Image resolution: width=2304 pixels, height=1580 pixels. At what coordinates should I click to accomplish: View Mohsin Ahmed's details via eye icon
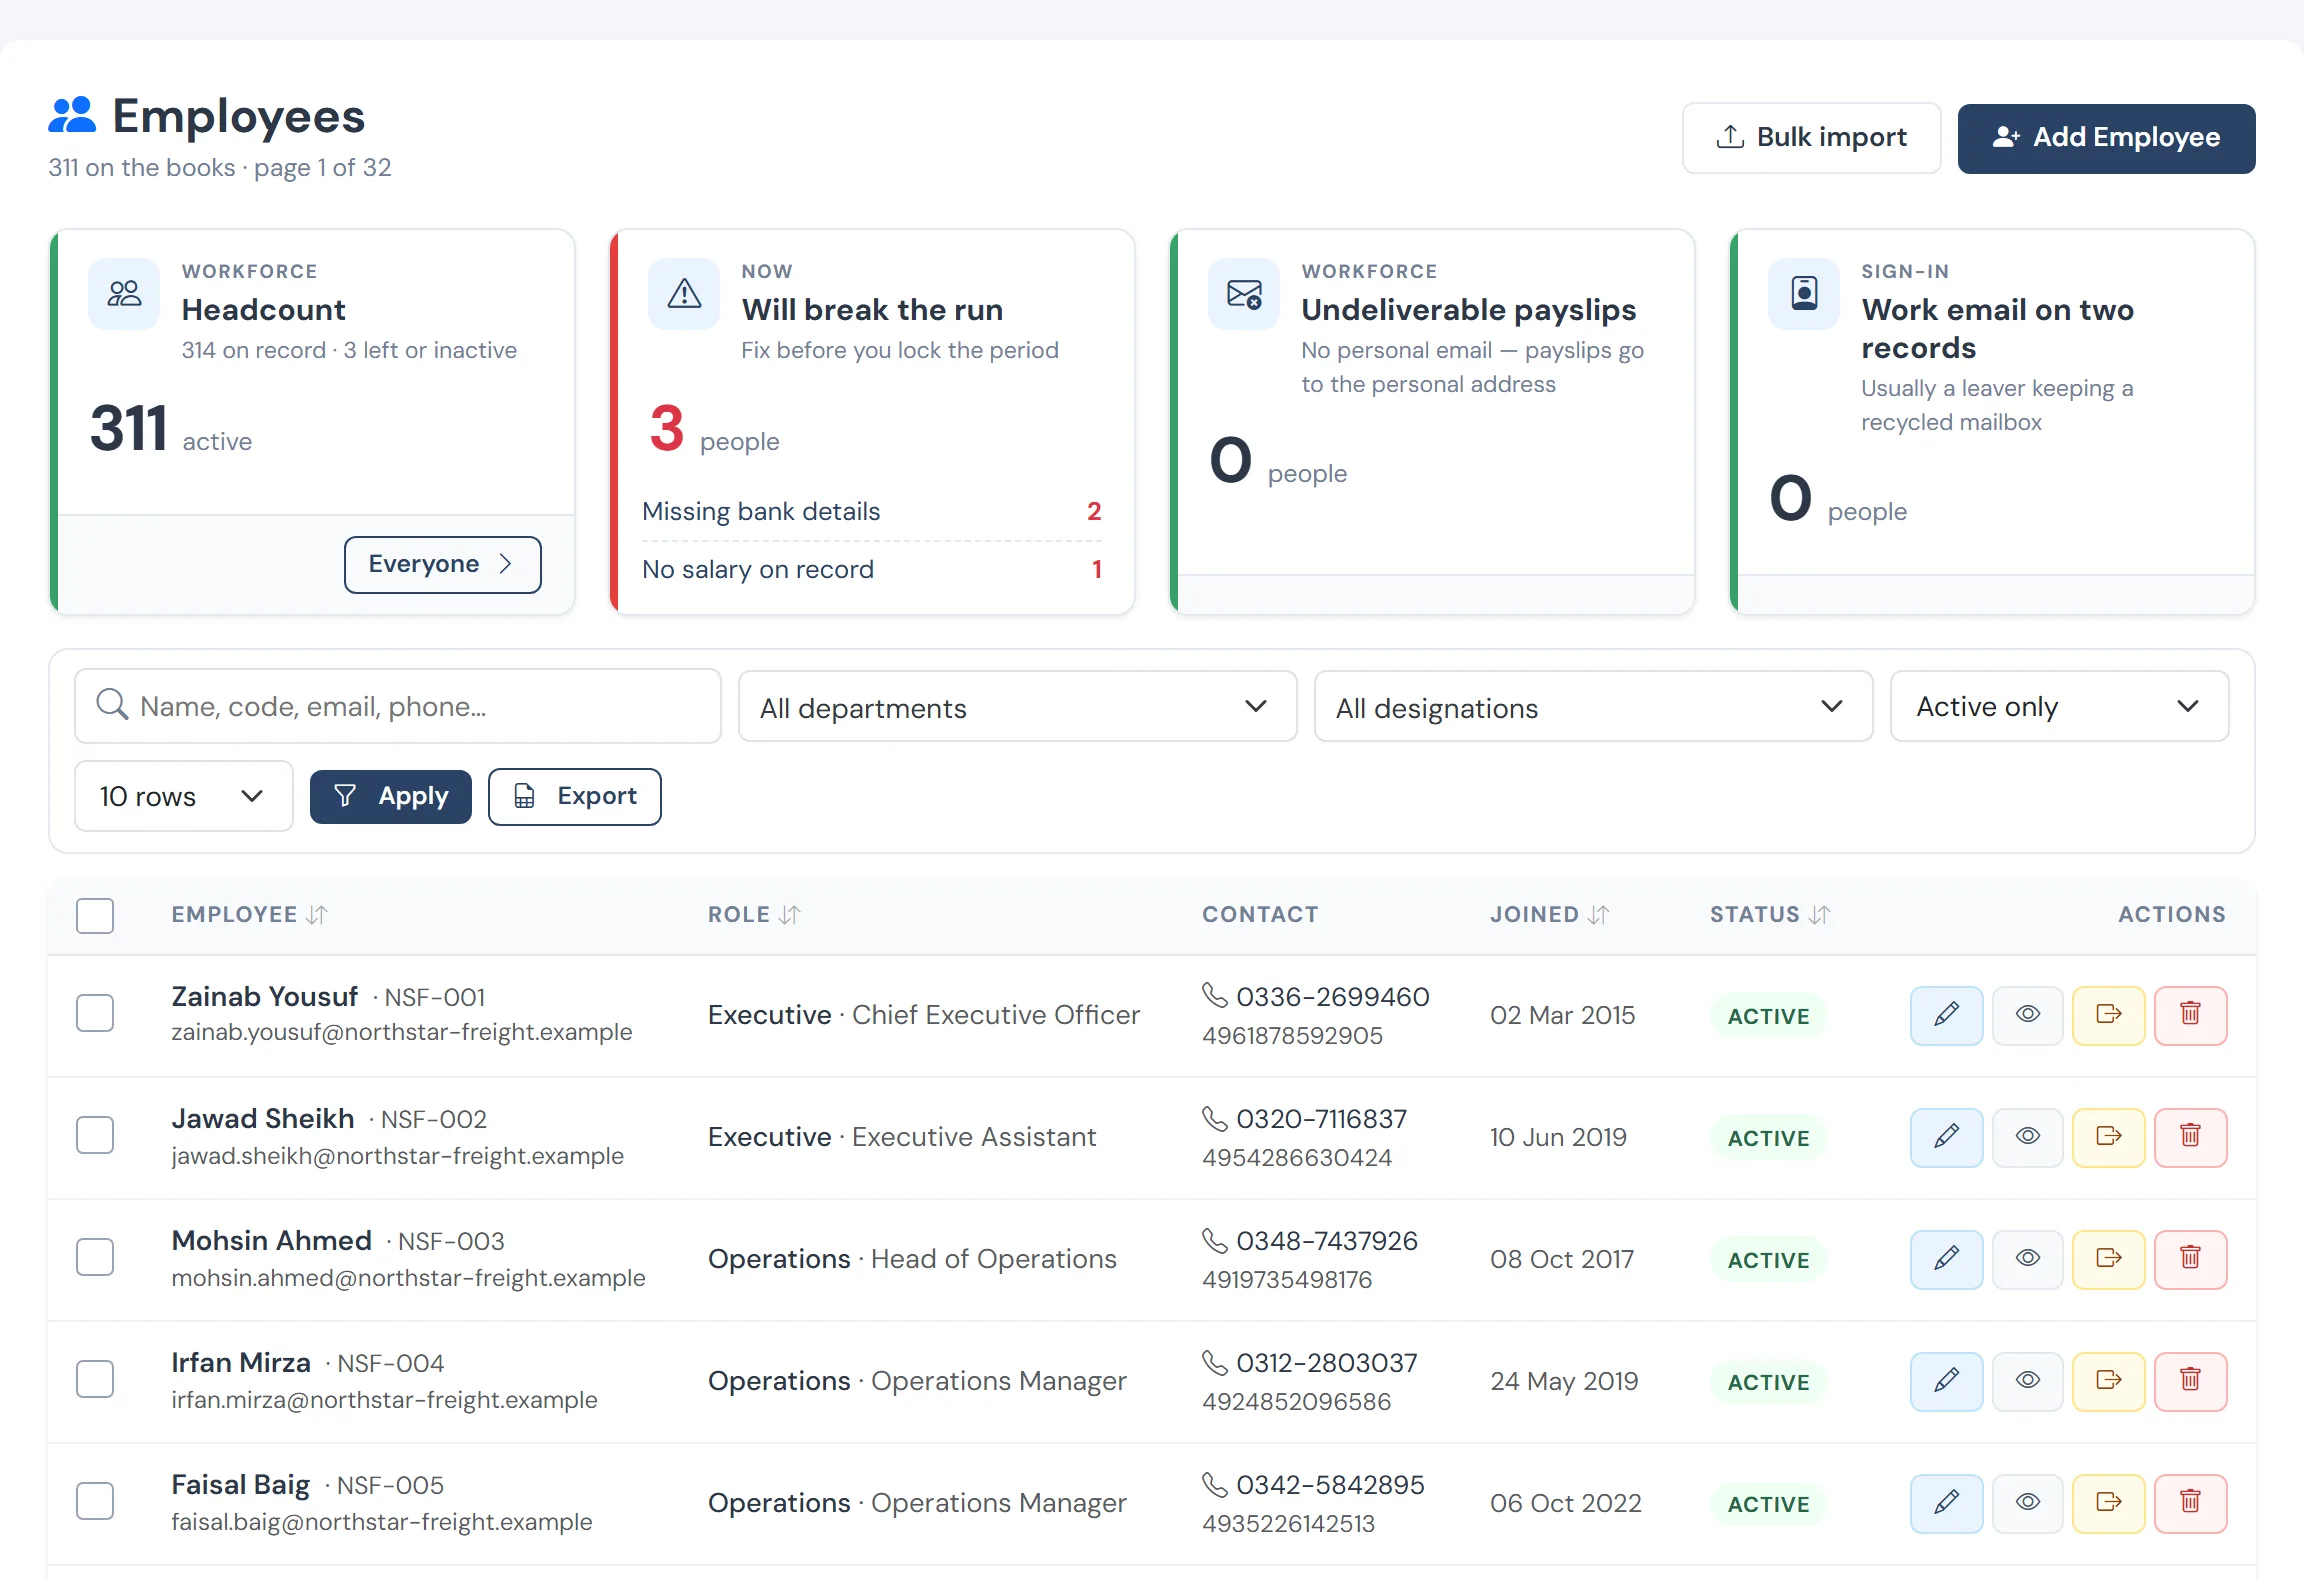[x=2027, y=1259]
